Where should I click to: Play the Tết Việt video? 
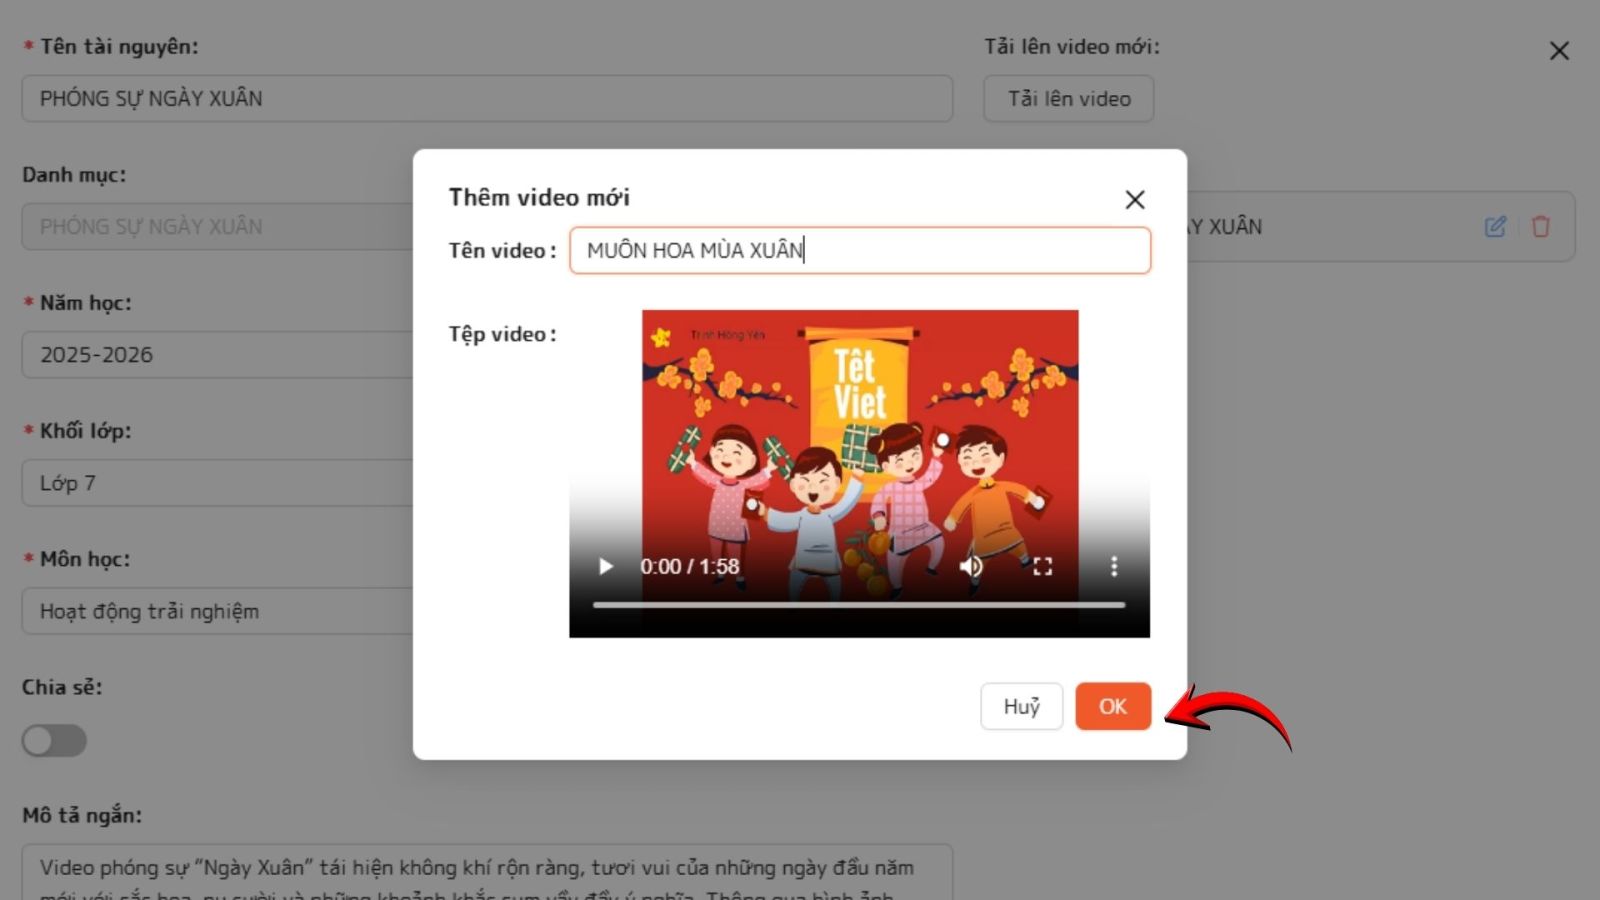point(605,567)
